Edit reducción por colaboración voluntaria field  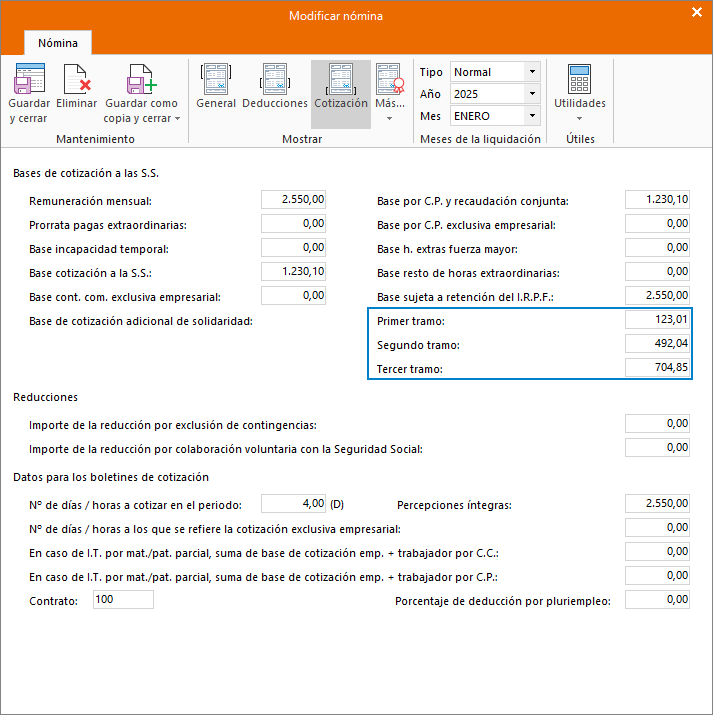tap(657, 447)
